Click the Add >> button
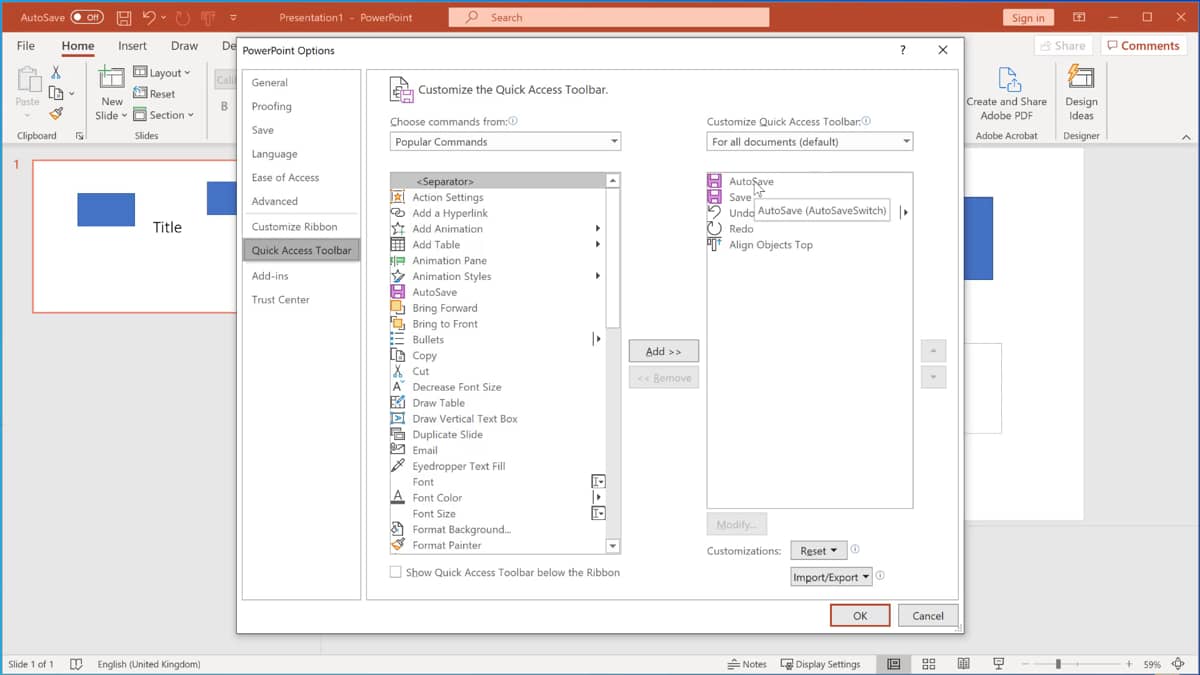 (664, 352)
